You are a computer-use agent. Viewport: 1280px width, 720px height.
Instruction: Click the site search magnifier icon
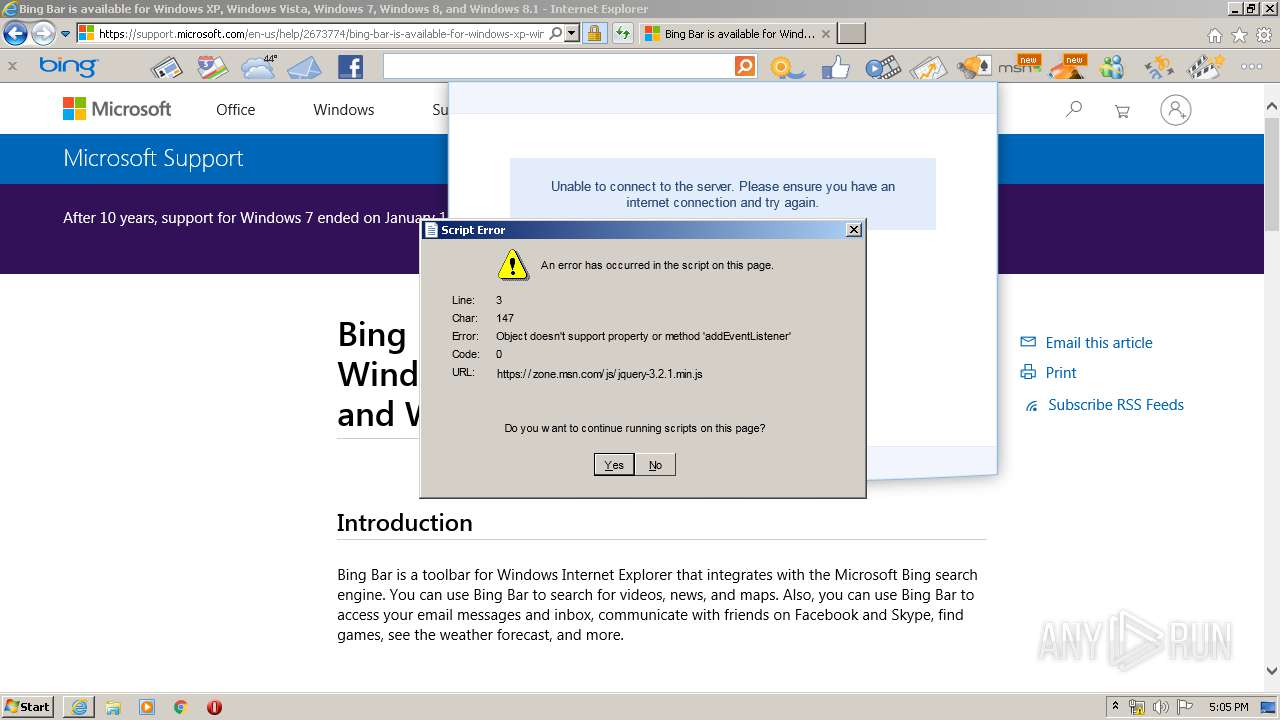(1073, 109)
